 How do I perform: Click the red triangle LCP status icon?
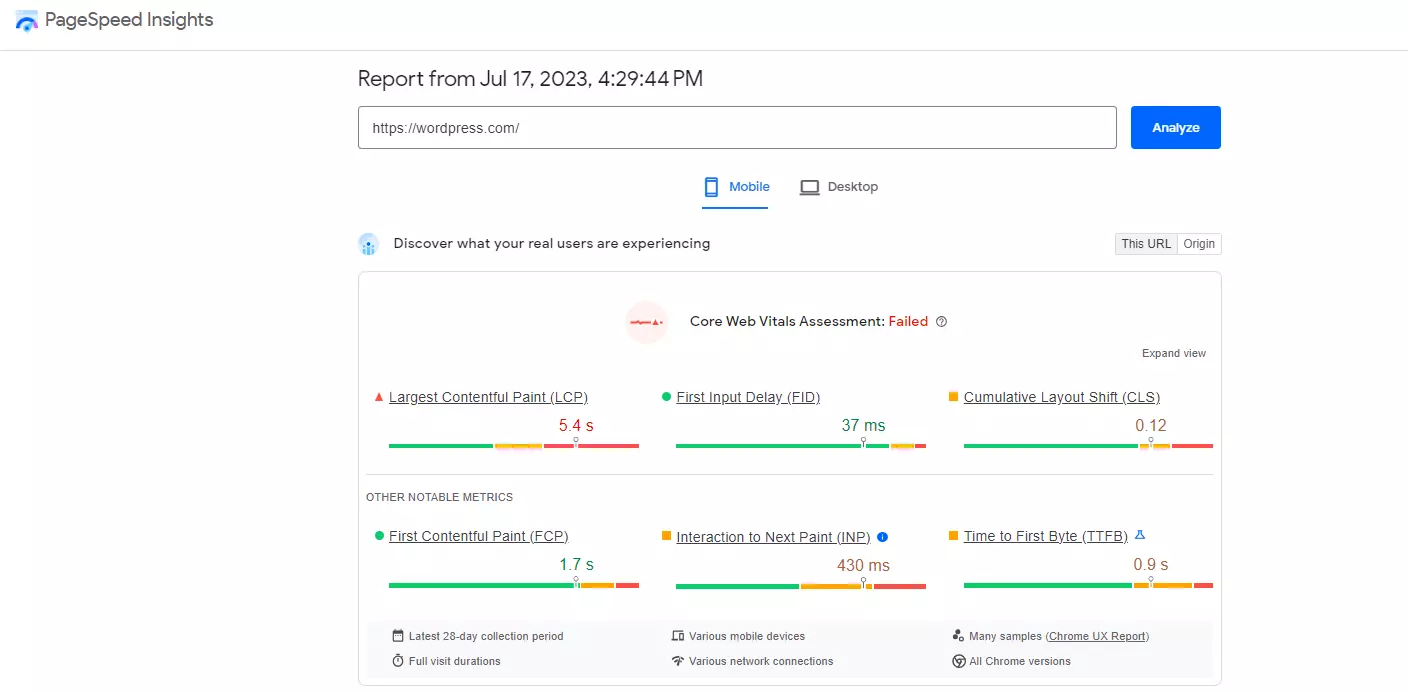[379, 397]
